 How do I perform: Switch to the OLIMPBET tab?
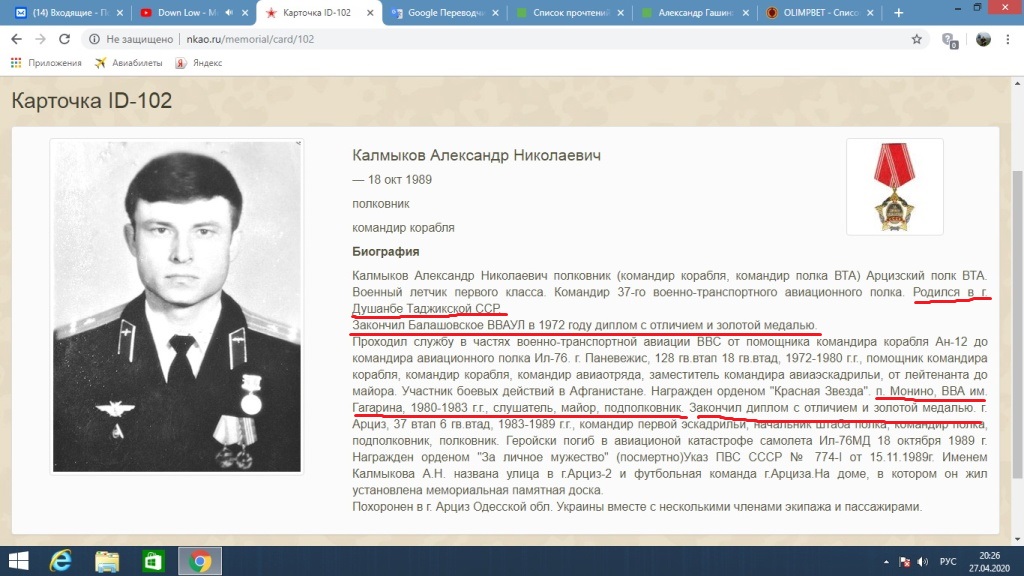coord(820,13)
